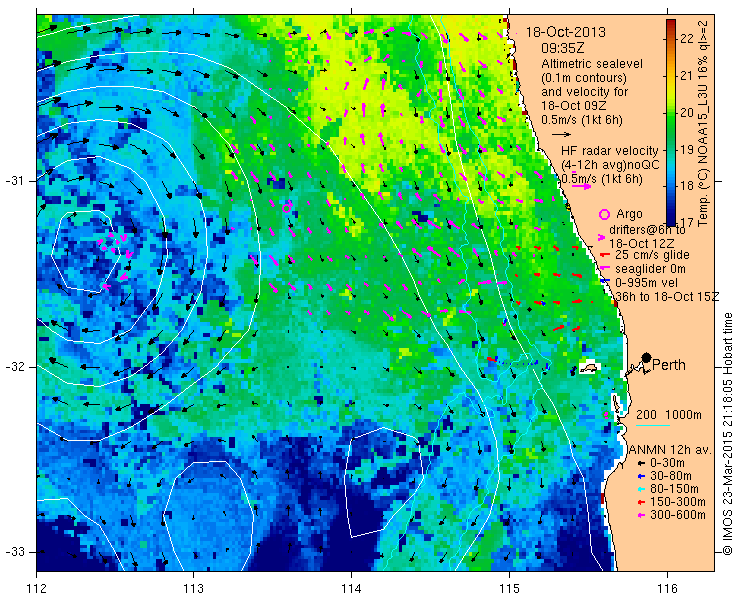Viewport: 740px width, 600px height.
Task: Click the 'HF radar velocity' label
Action: pos(610,151)
